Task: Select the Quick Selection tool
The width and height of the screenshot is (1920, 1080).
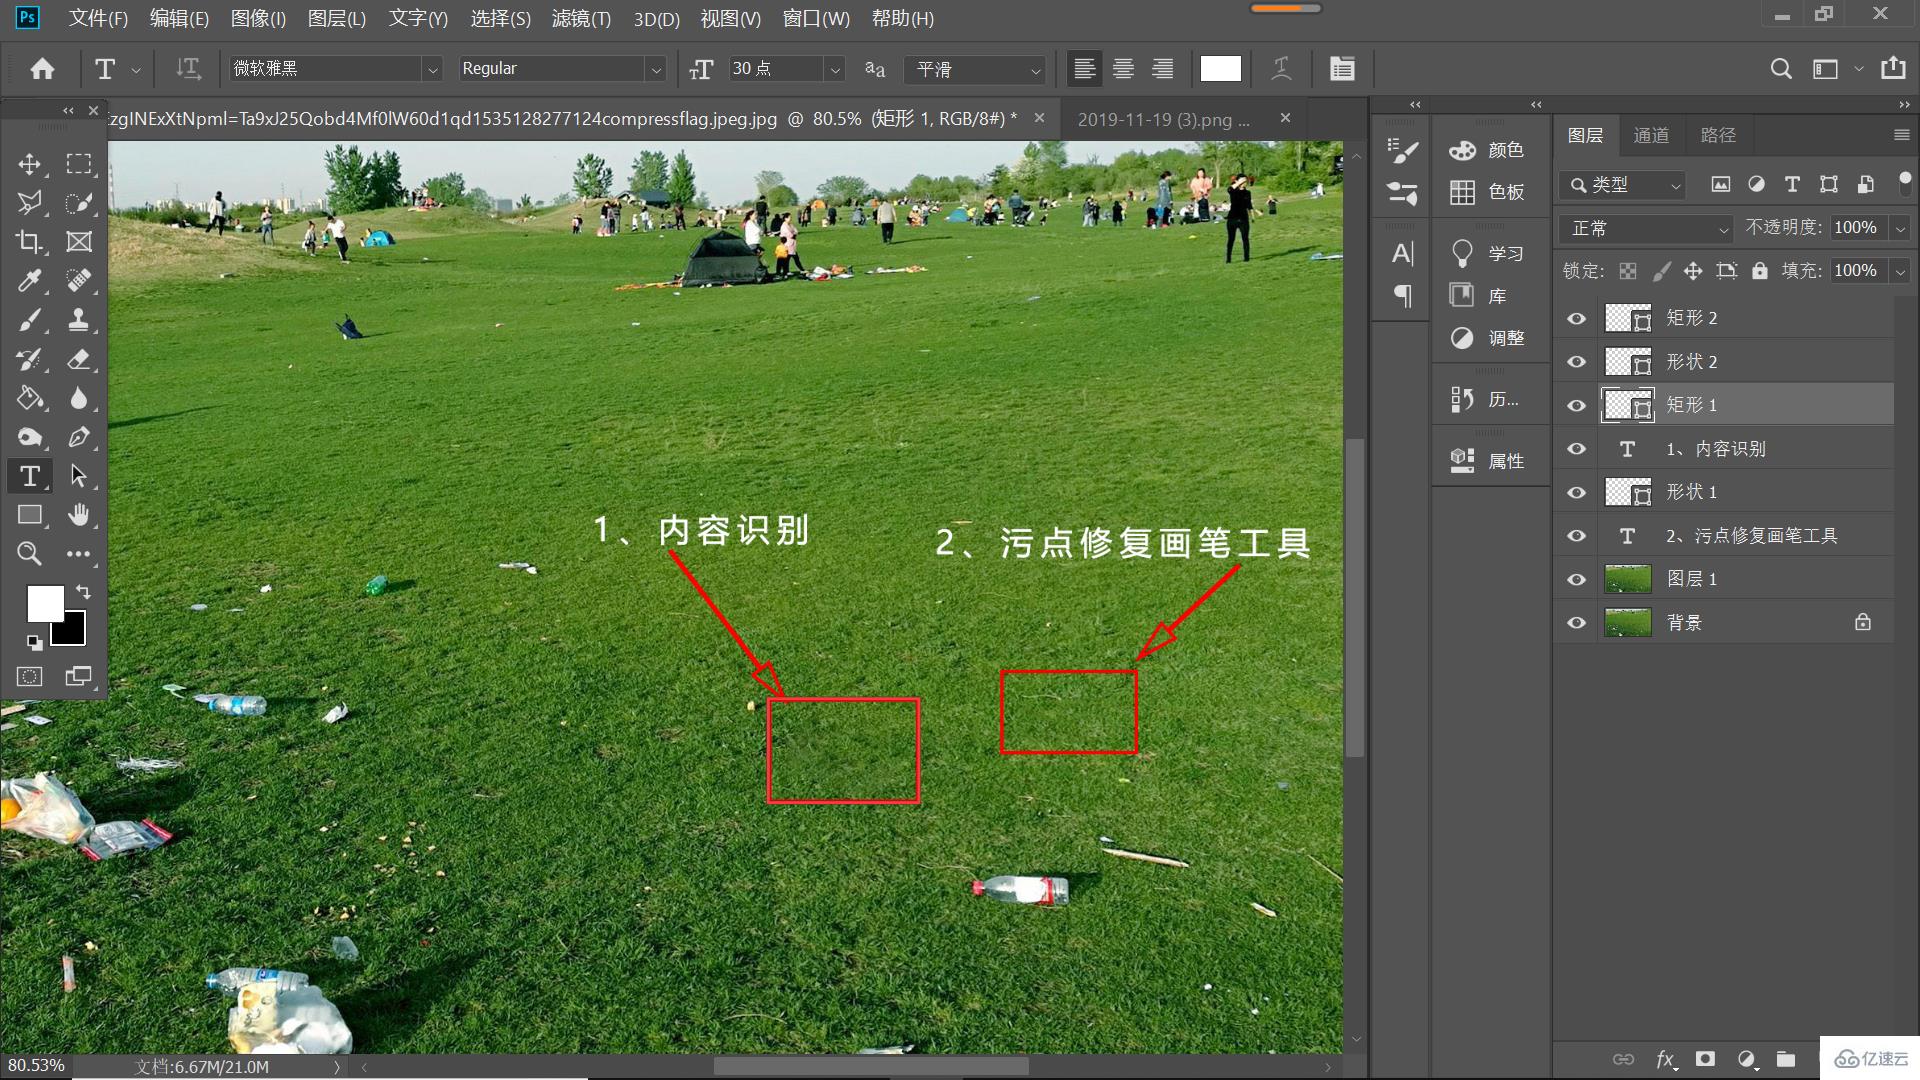Action: coord(79,203)
